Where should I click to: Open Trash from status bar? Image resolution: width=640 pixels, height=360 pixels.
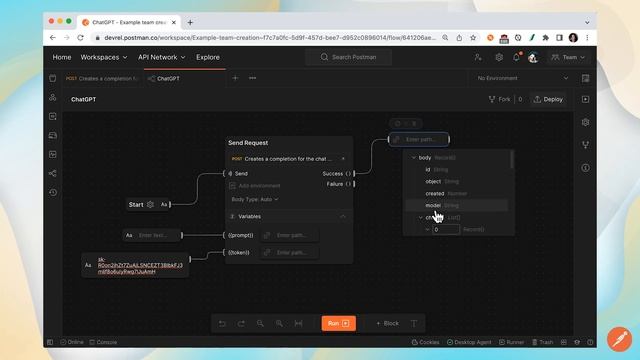[x=542, y=342]
